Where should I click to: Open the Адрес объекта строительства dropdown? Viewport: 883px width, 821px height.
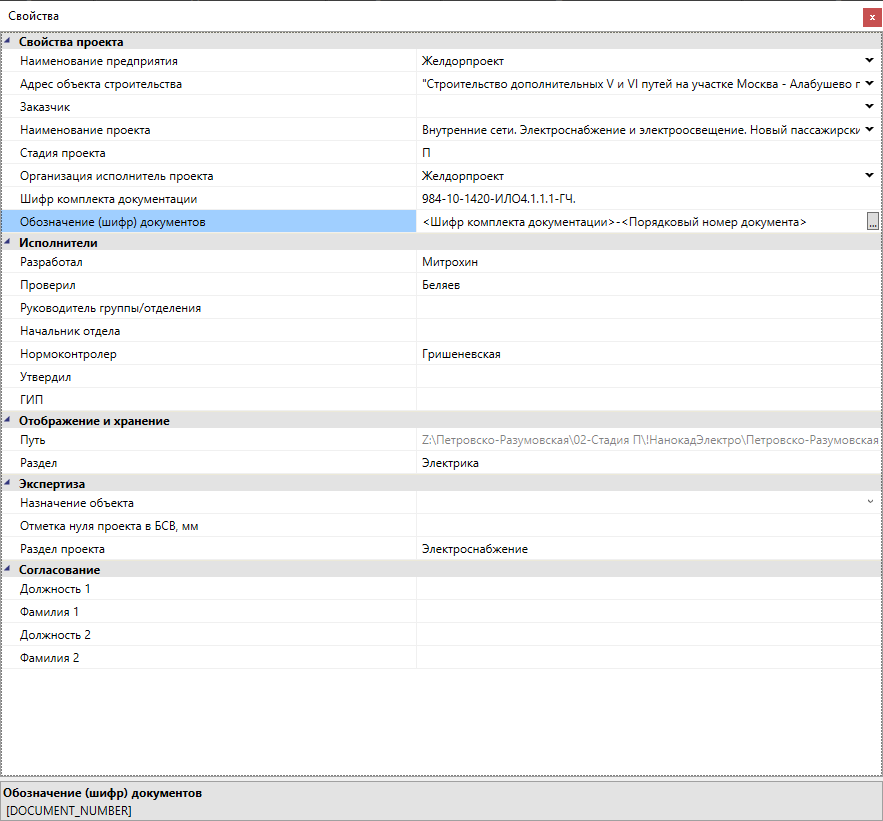(870, 84)
